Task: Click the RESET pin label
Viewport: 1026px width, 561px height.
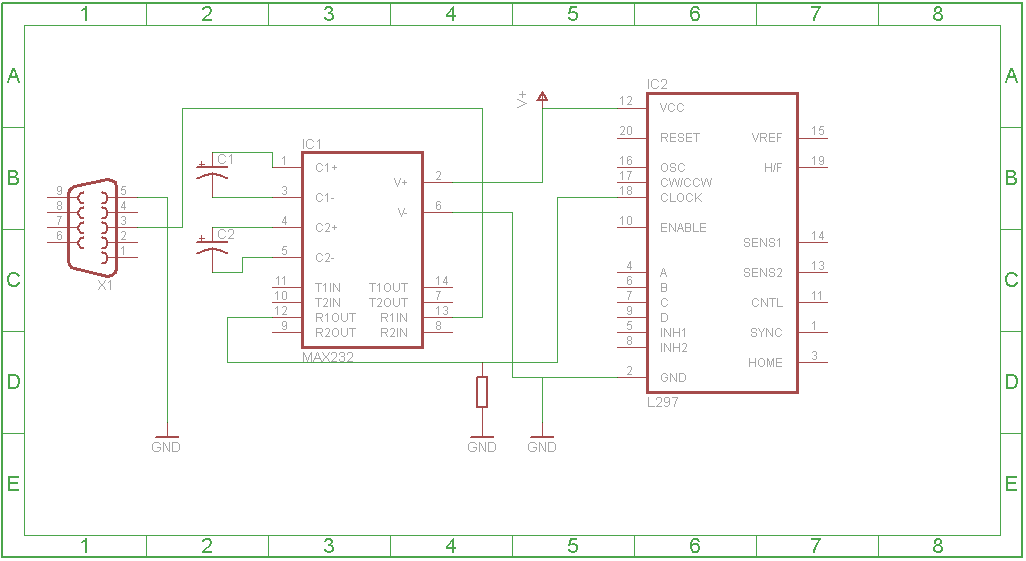Action: tap(680, 137)
